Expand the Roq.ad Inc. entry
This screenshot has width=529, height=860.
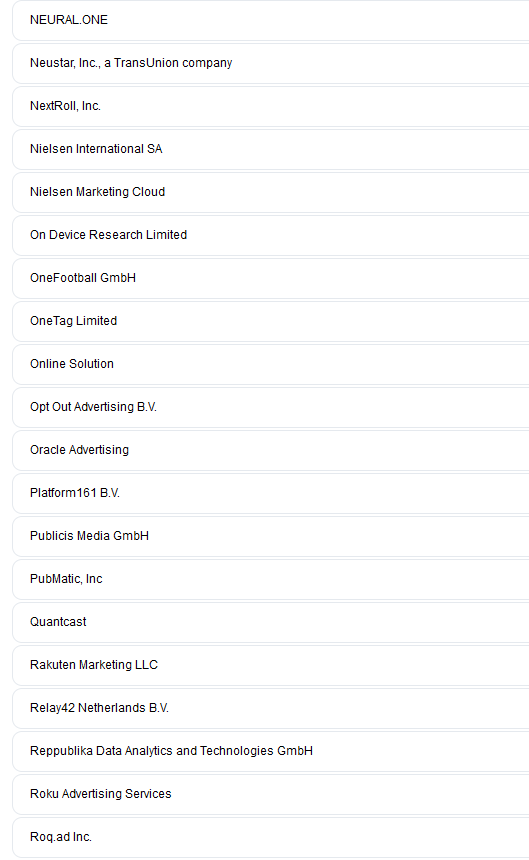coord(271,837)
